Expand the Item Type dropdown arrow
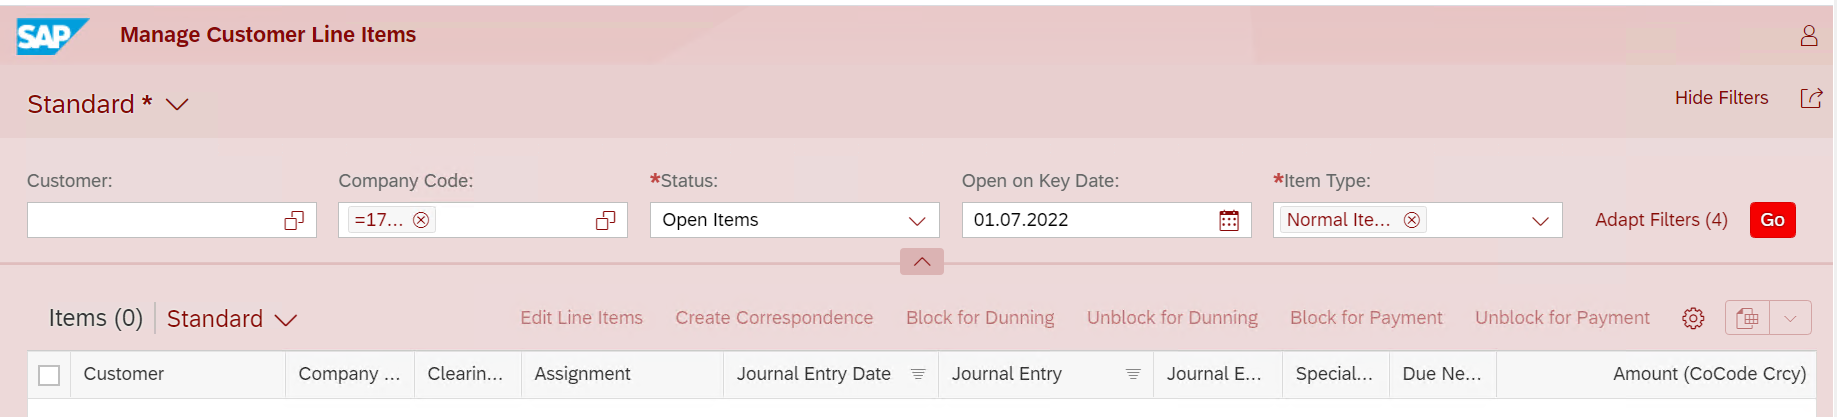The width and height of the screenshot is (1837, 417). (x=1540, y=220)
